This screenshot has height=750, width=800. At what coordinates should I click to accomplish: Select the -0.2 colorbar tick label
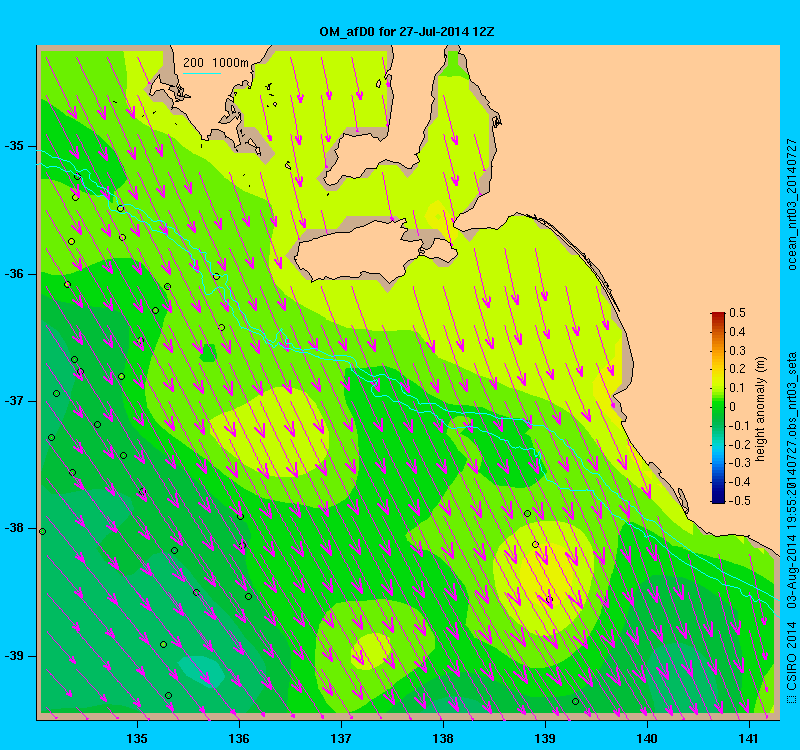(x=738, y=444)
